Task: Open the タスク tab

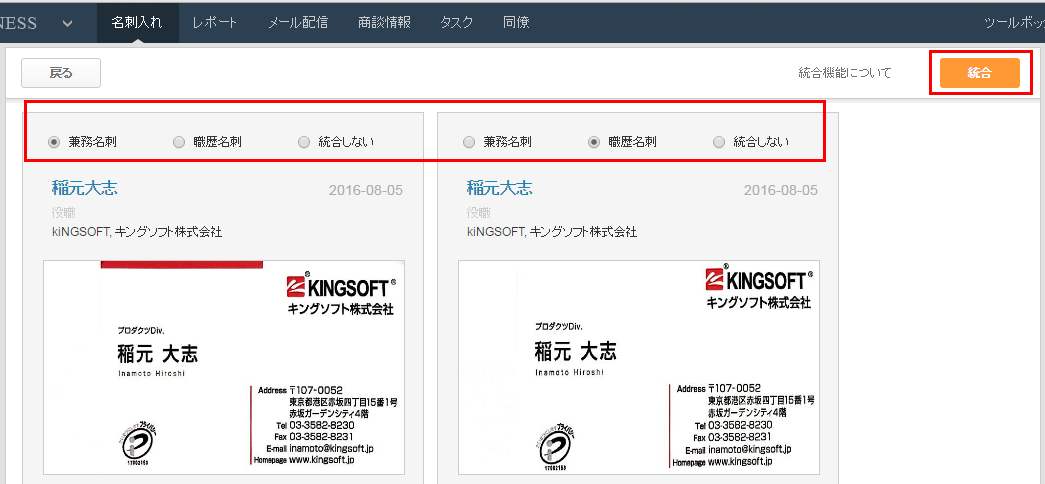Action: coord(457,22)
